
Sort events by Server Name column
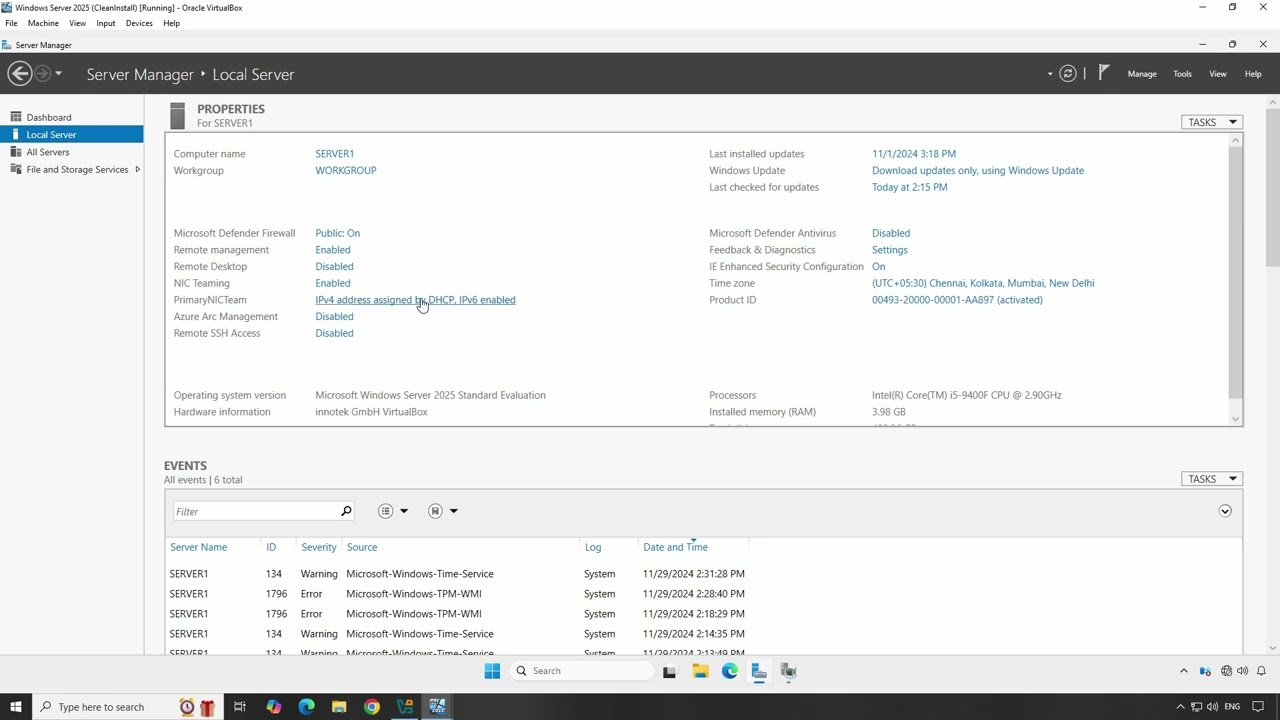[198, 547]
